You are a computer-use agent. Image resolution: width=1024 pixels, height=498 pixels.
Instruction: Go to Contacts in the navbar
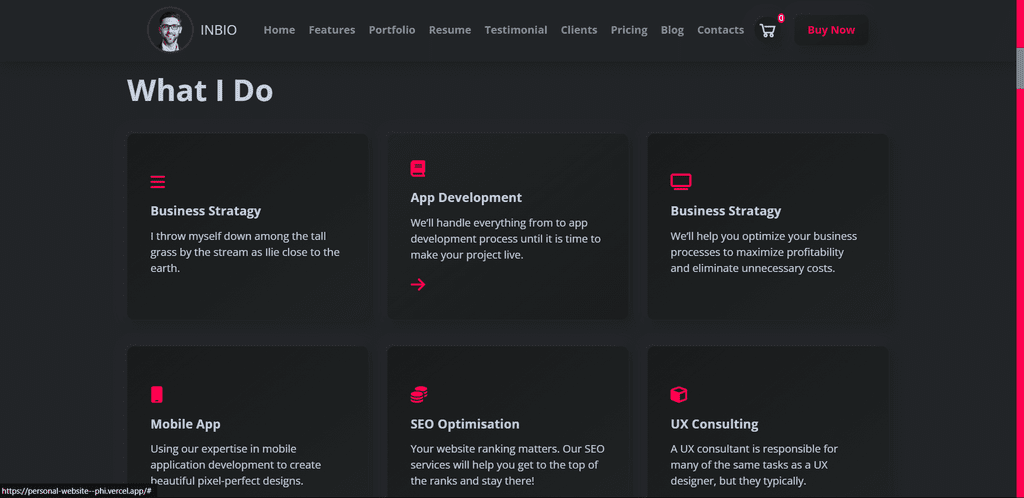(x=720, y=30)
